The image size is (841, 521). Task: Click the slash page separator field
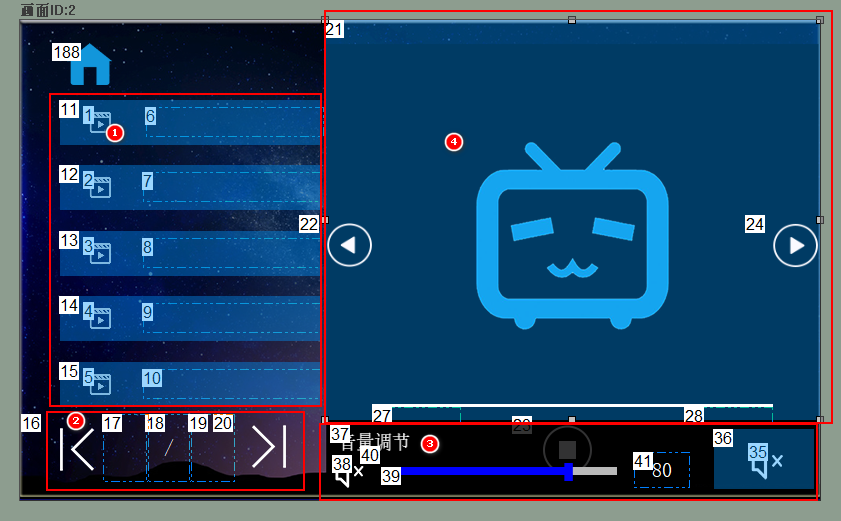[x=168, y=447]
